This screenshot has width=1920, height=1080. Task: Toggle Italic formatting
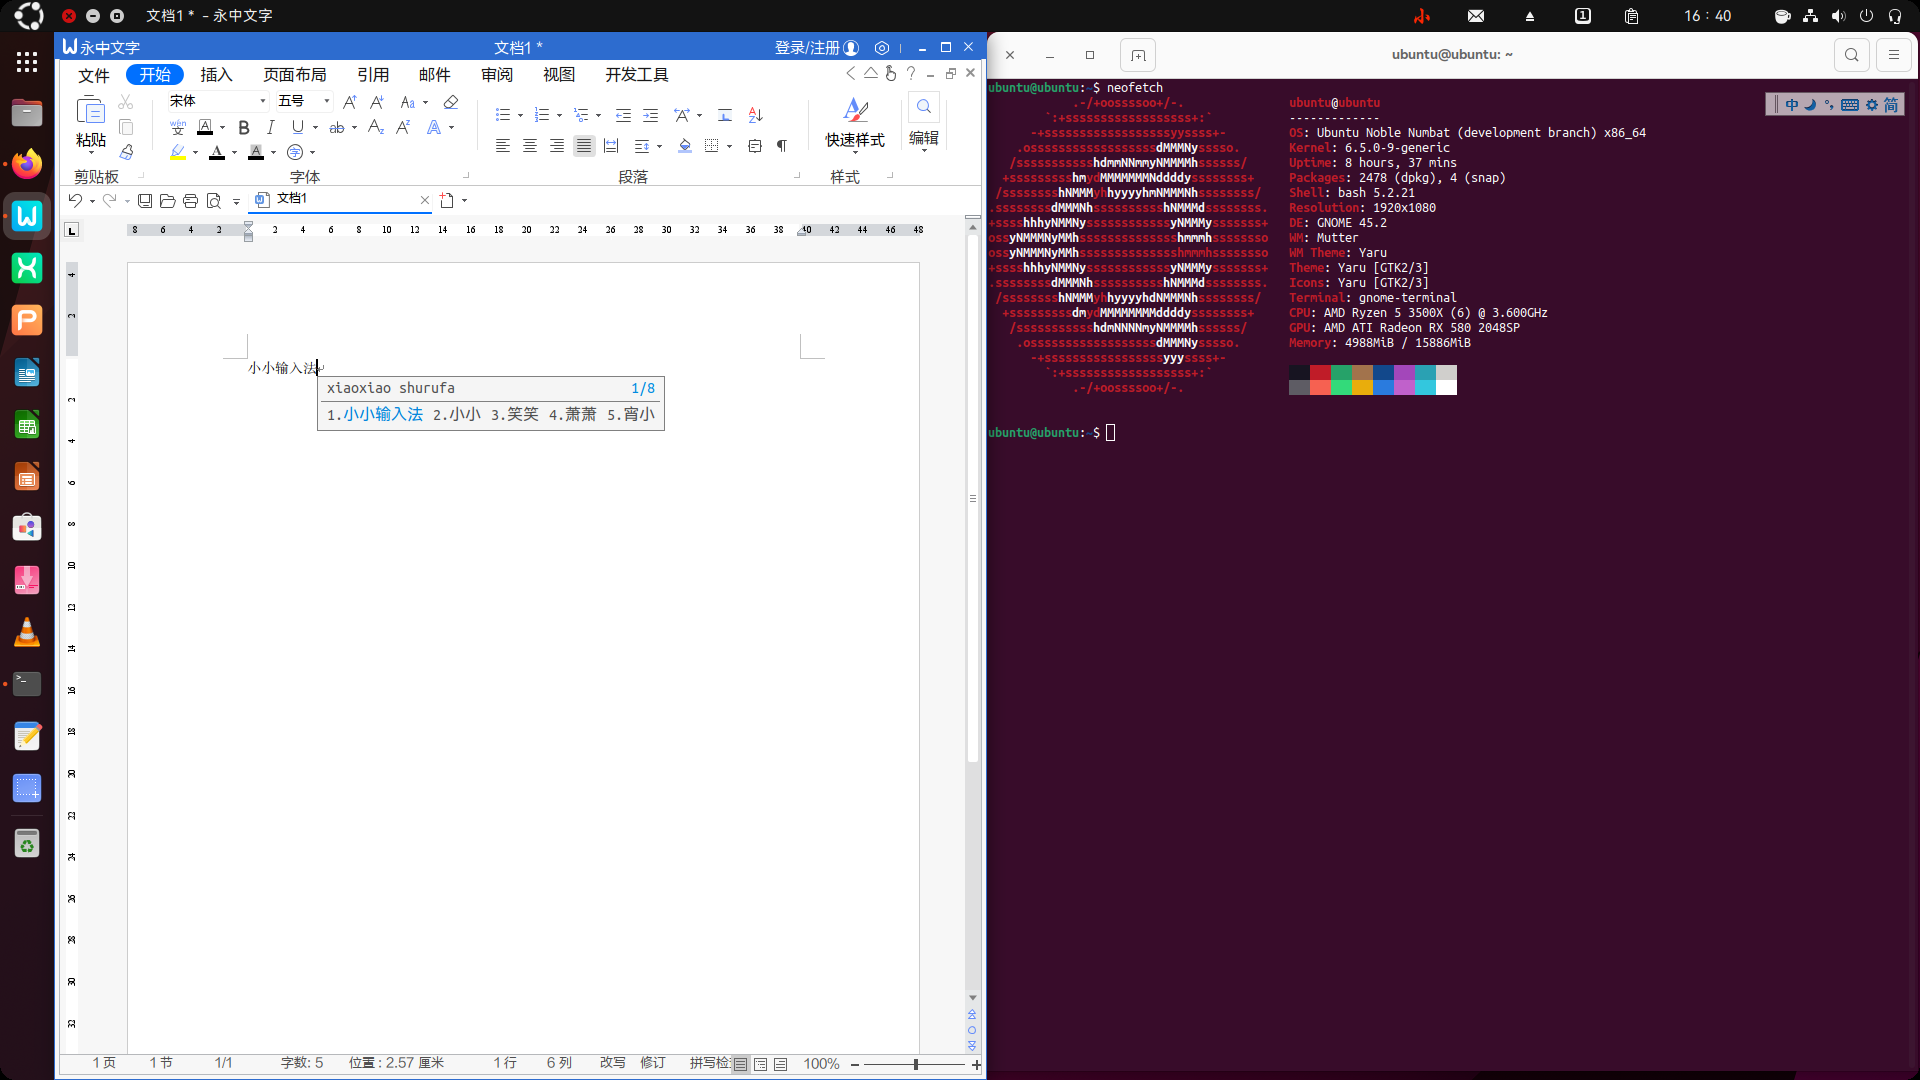[x=270, y=127]
